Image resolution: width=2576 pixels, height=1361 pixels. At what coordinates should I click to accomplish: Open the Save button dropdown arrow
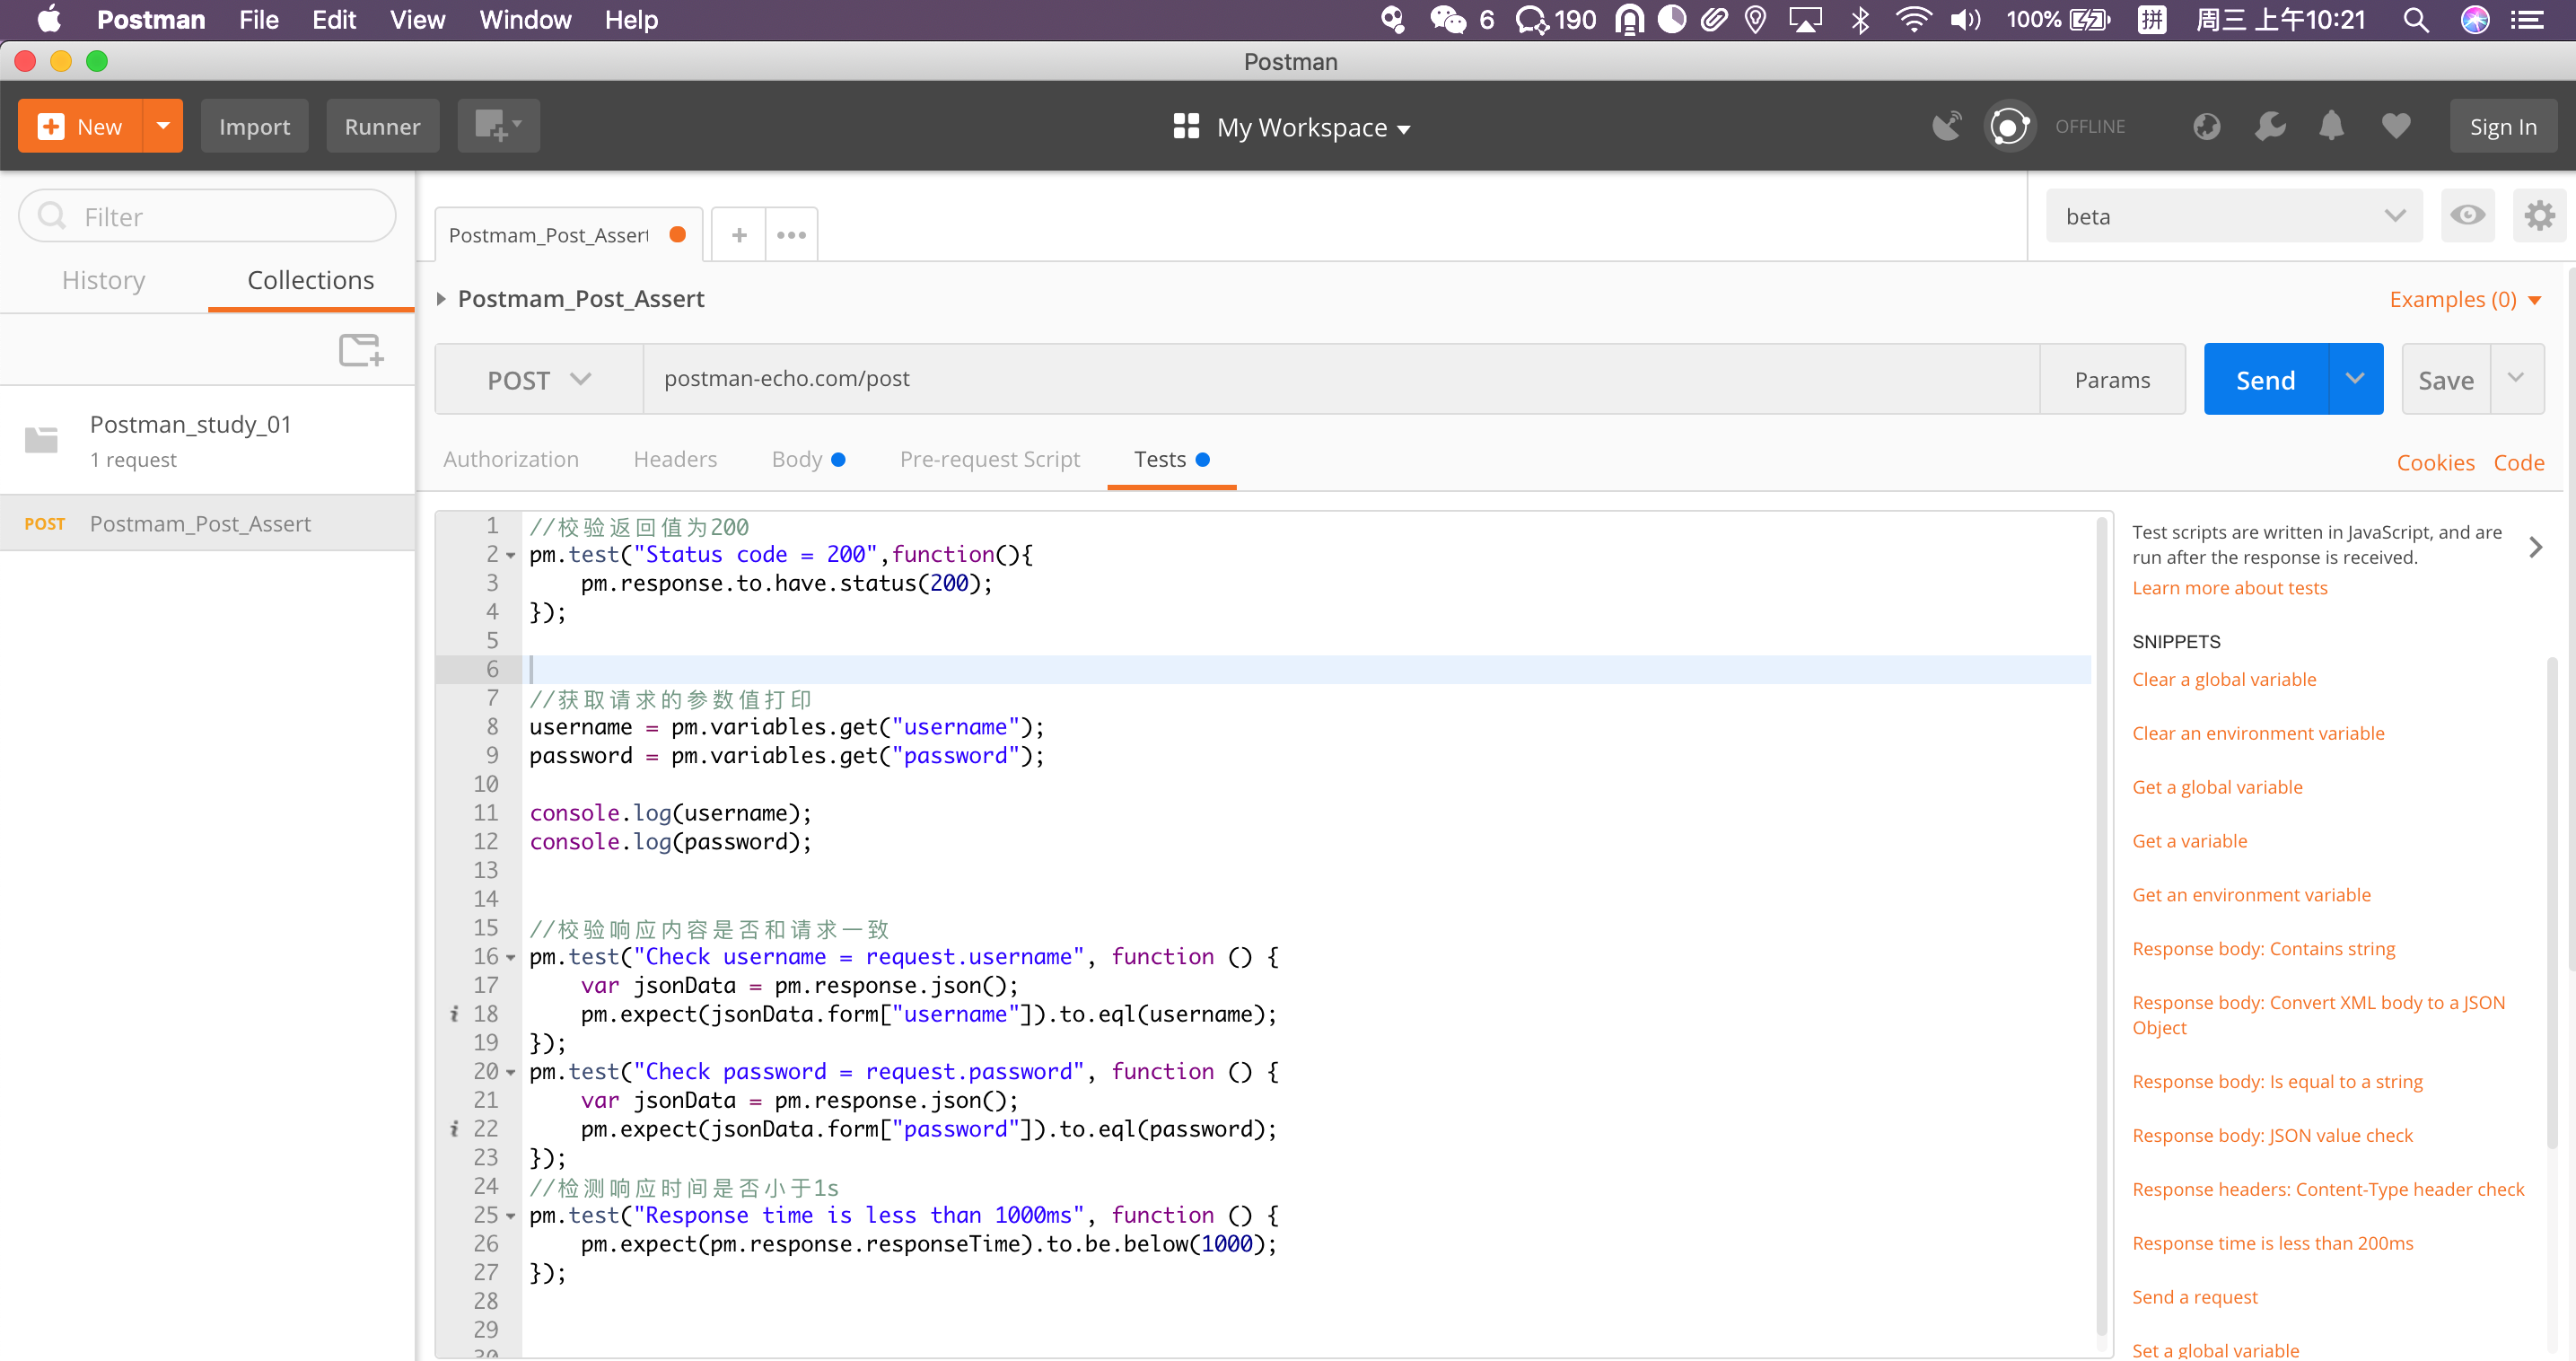[2516, 379]
